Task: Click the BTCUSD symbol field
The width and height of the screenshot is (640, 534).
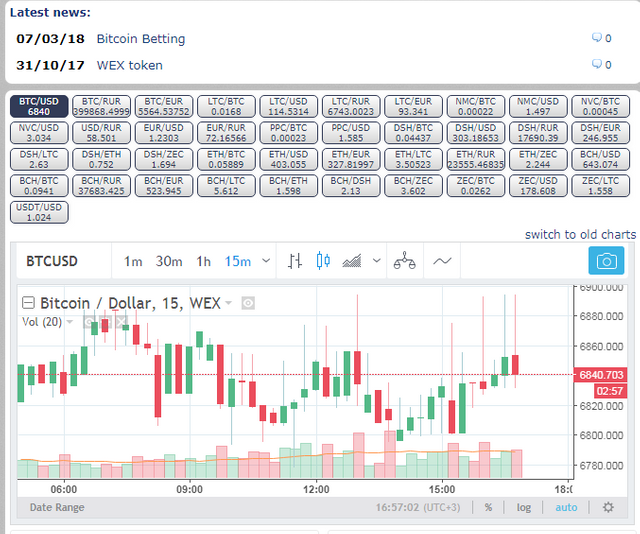Action: (52, 261)
